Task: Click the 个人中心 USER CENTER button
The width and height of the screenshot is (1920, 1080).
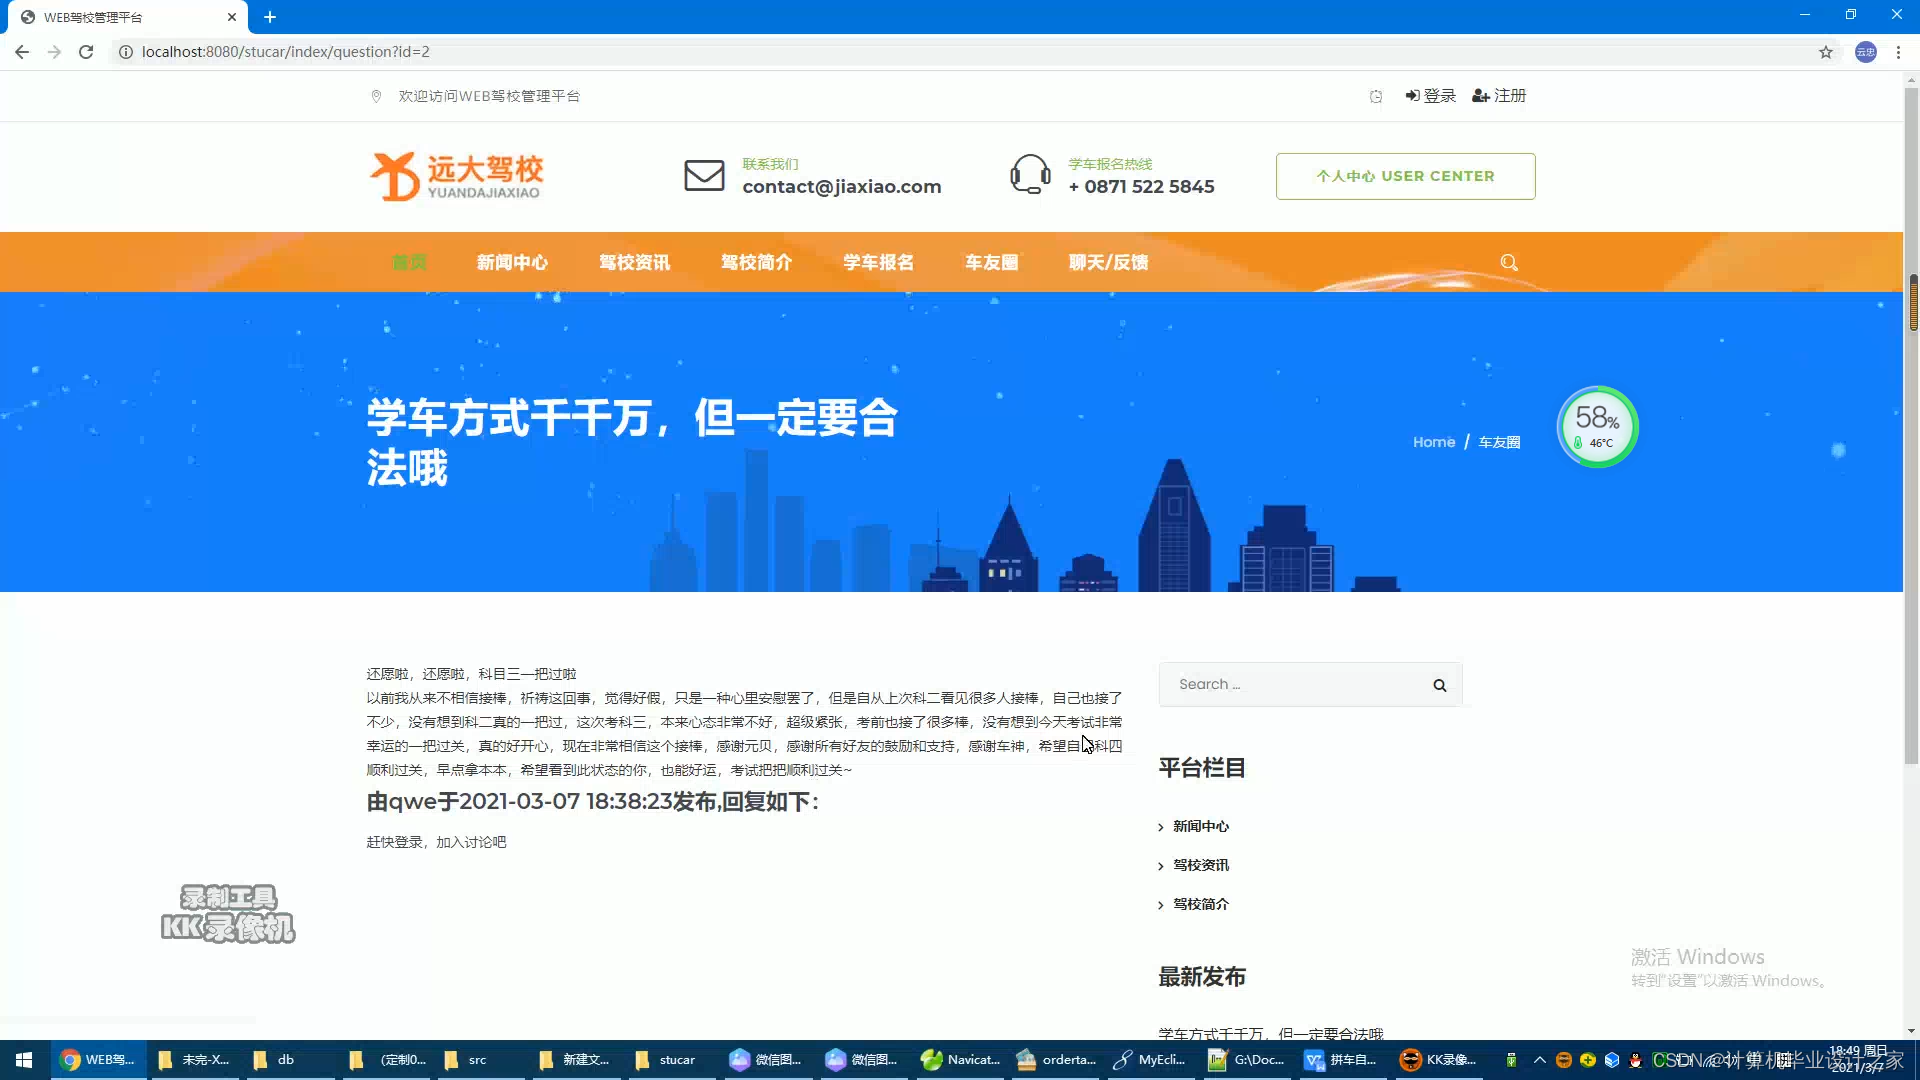Action: pos(1405,176)
